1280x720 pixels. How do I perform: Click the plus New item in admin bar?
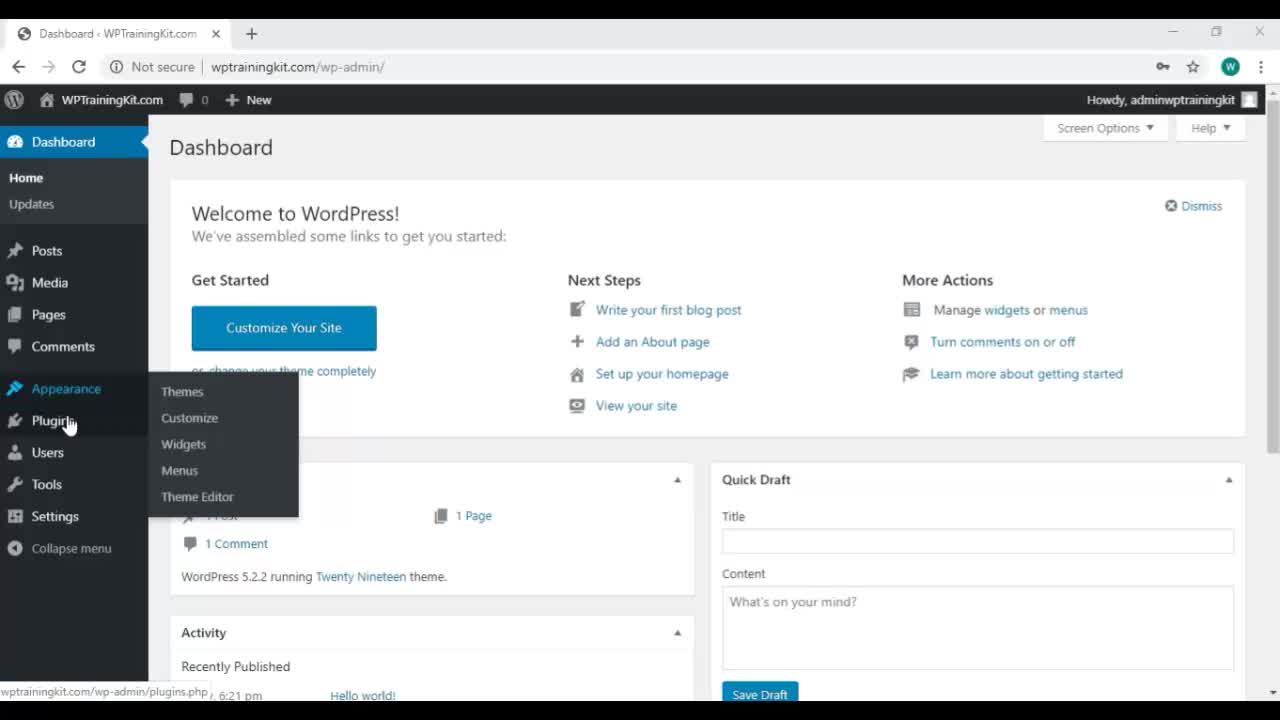248,100
